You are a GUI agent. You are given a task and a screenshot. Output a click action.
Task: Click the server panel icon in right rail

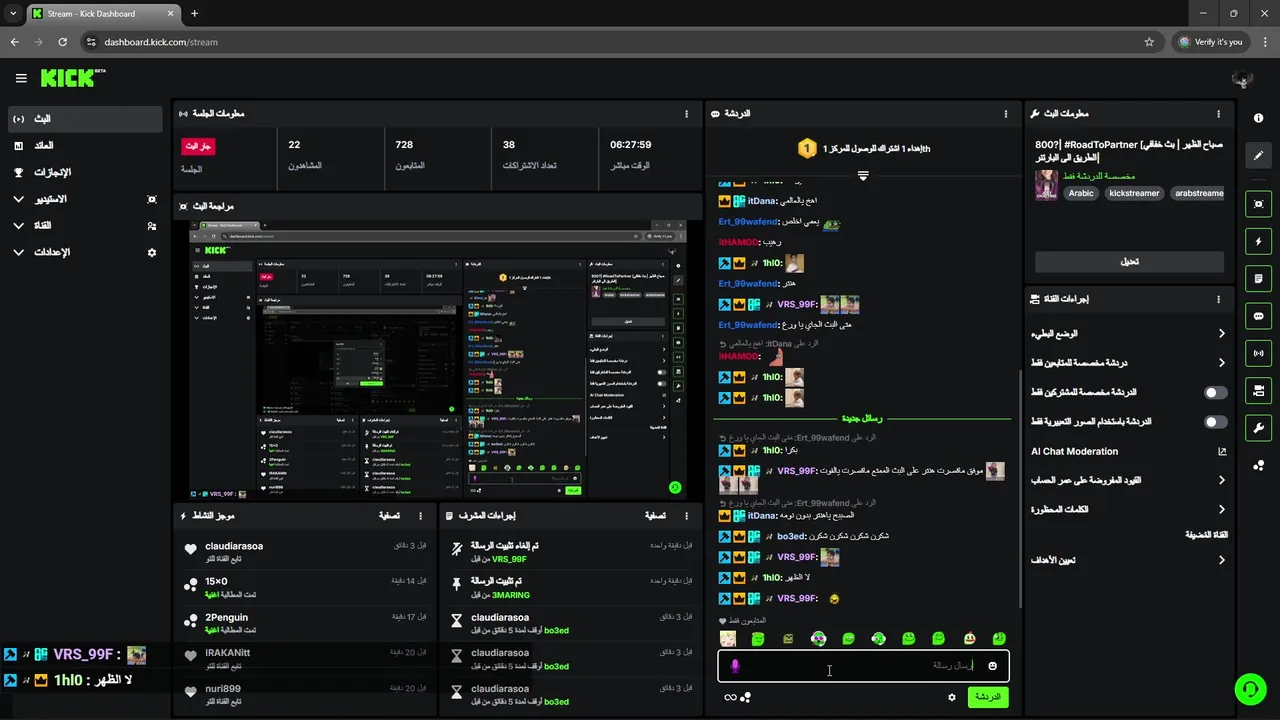(x=1258, y=390)
